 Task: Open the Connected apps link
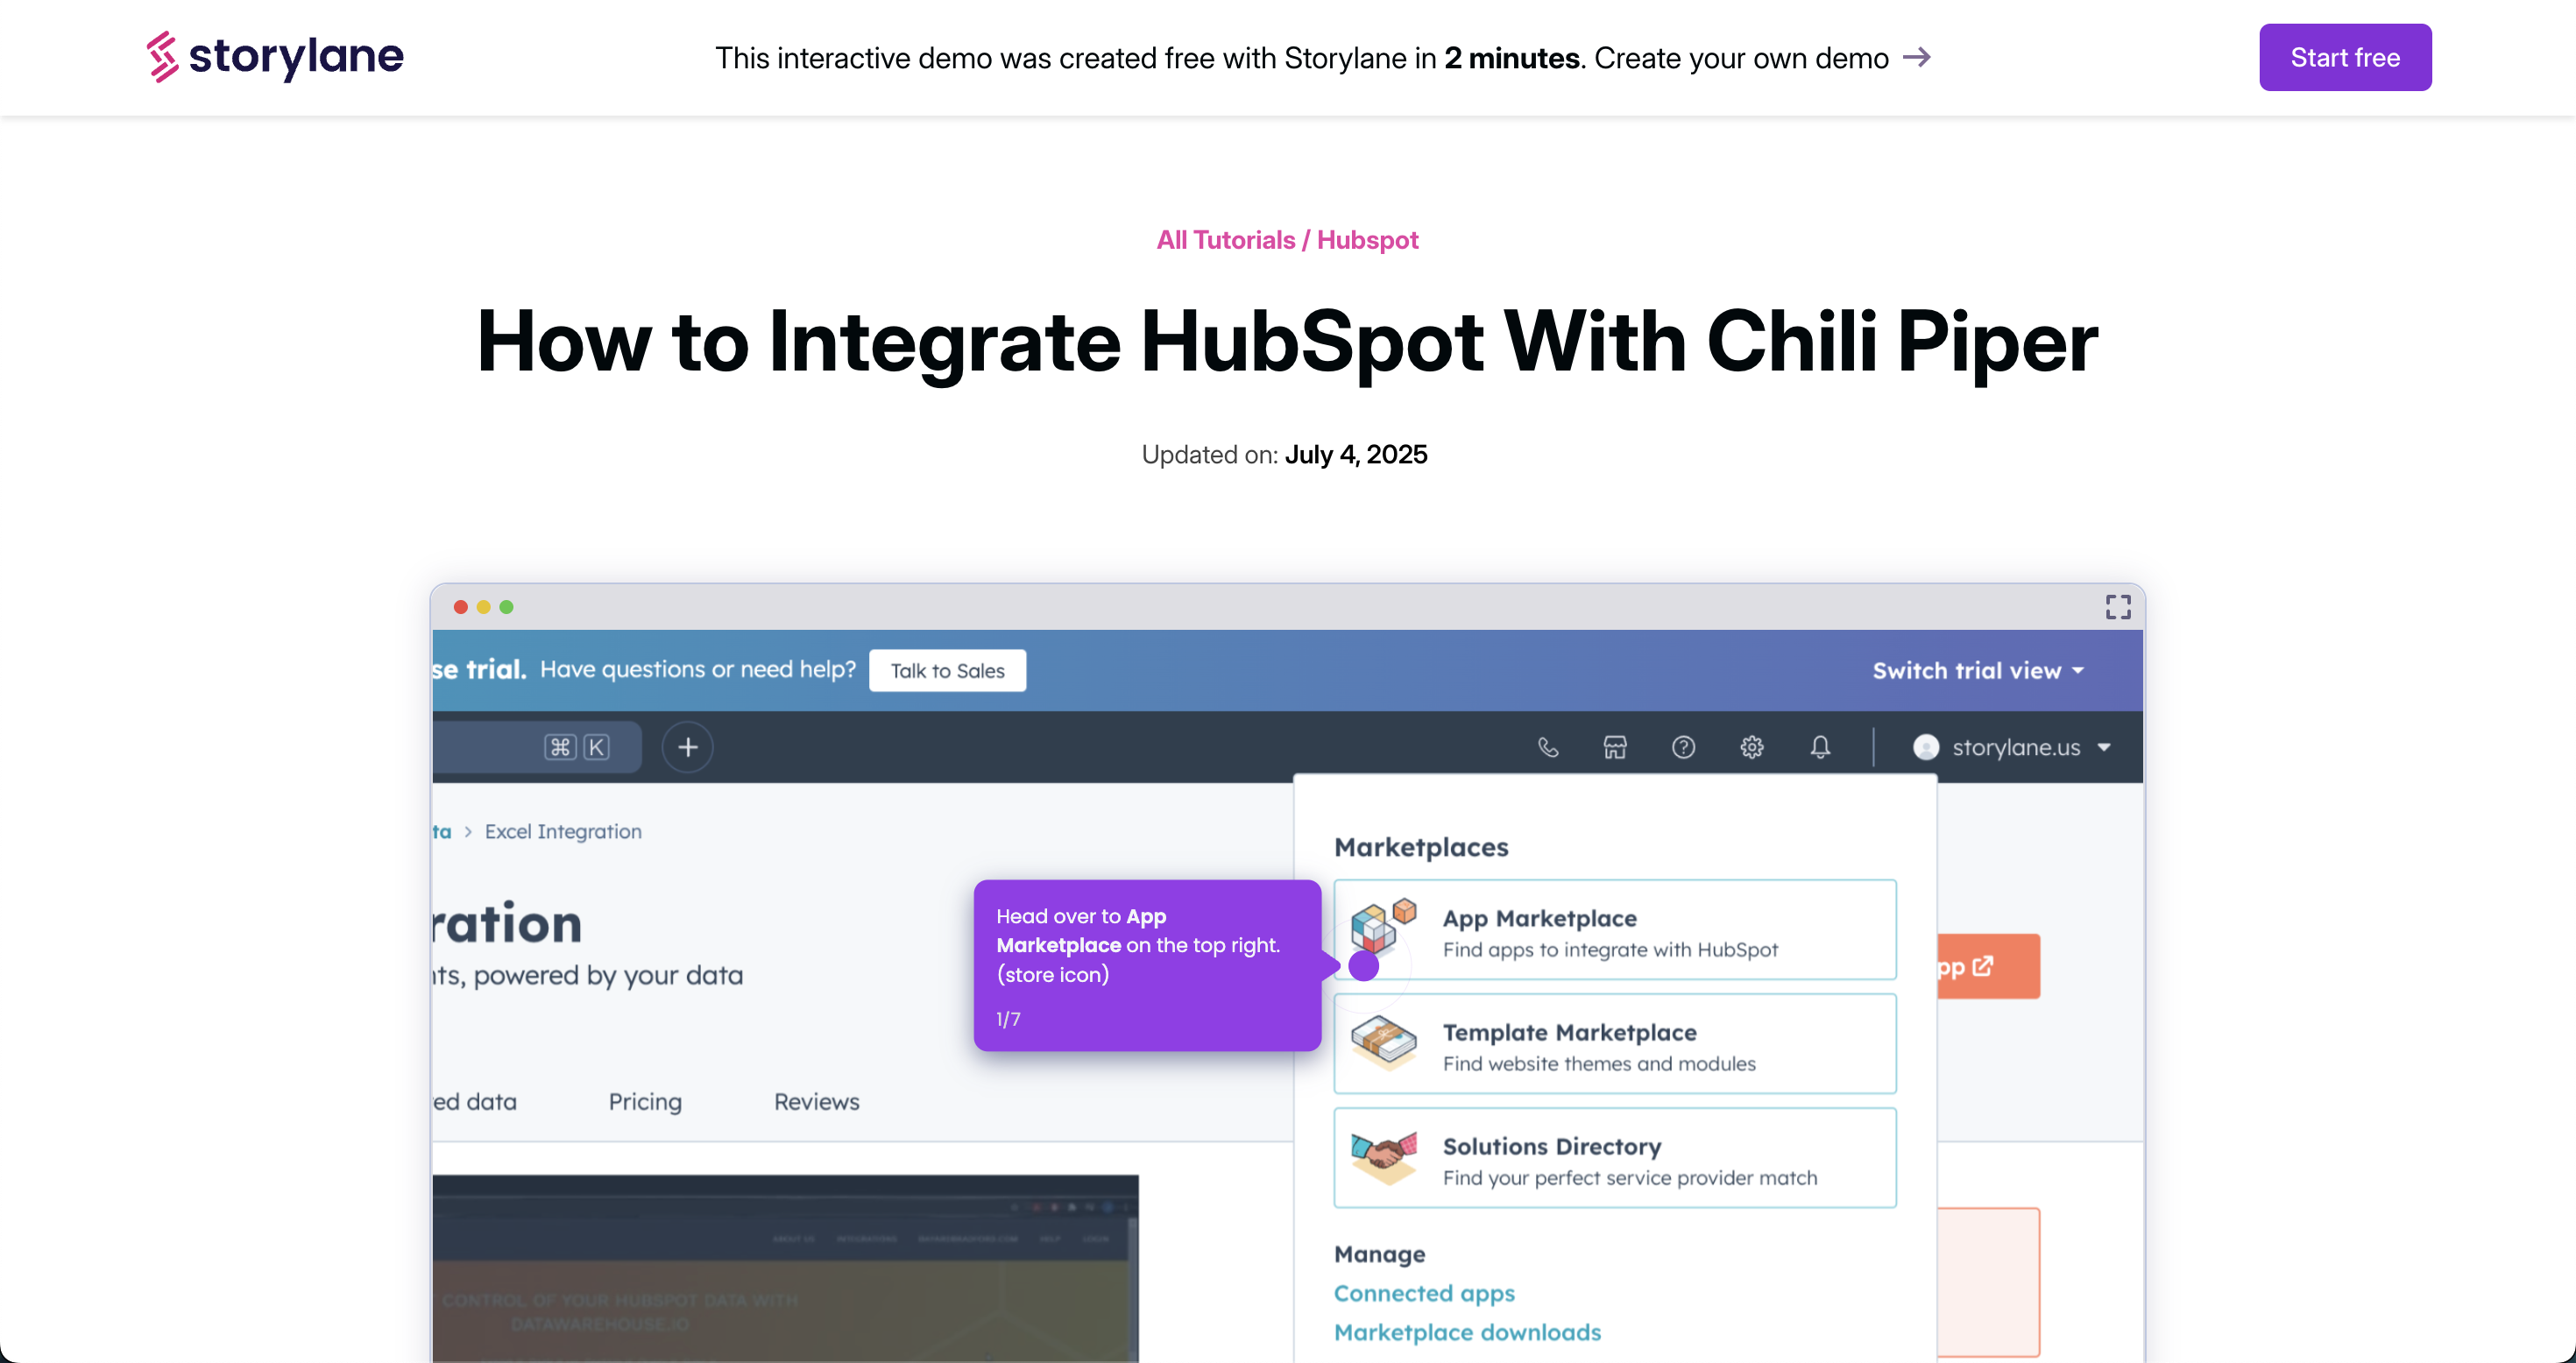pos(1424,1294)
